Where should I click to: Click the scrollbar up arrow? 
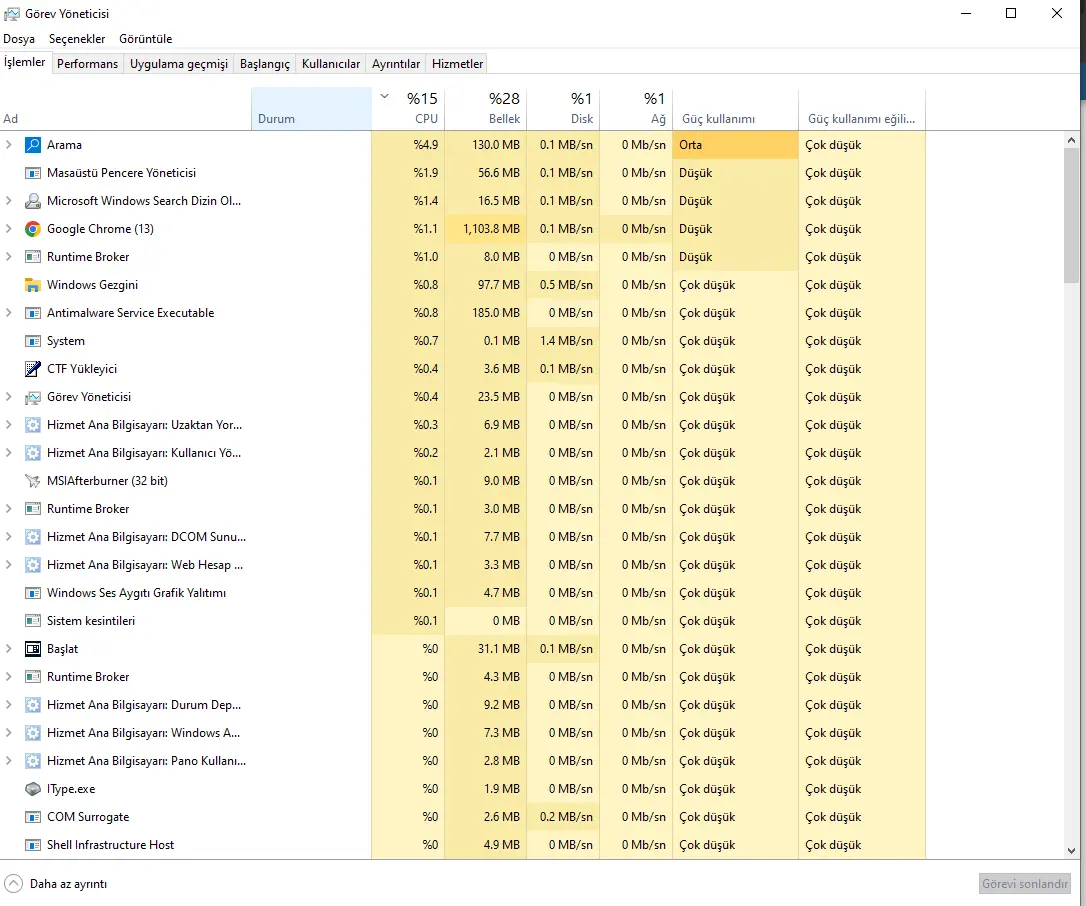click(x=1071, y=140)
